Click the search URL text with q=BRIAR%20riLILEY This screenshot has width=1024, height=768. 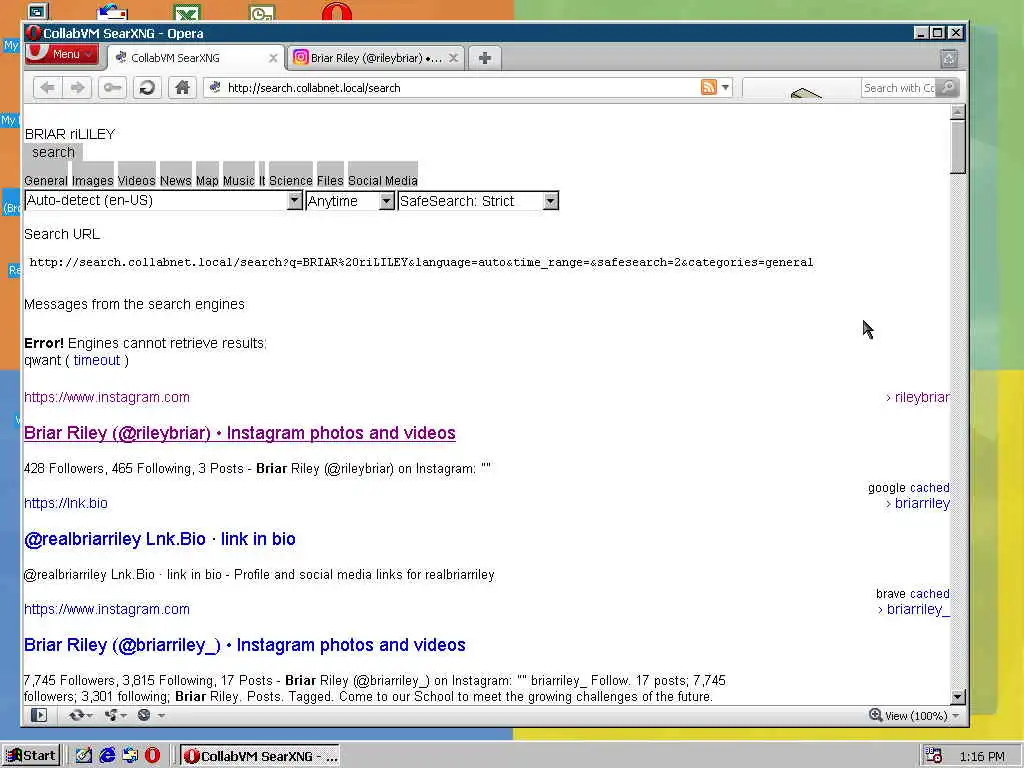tap(421, 262)
